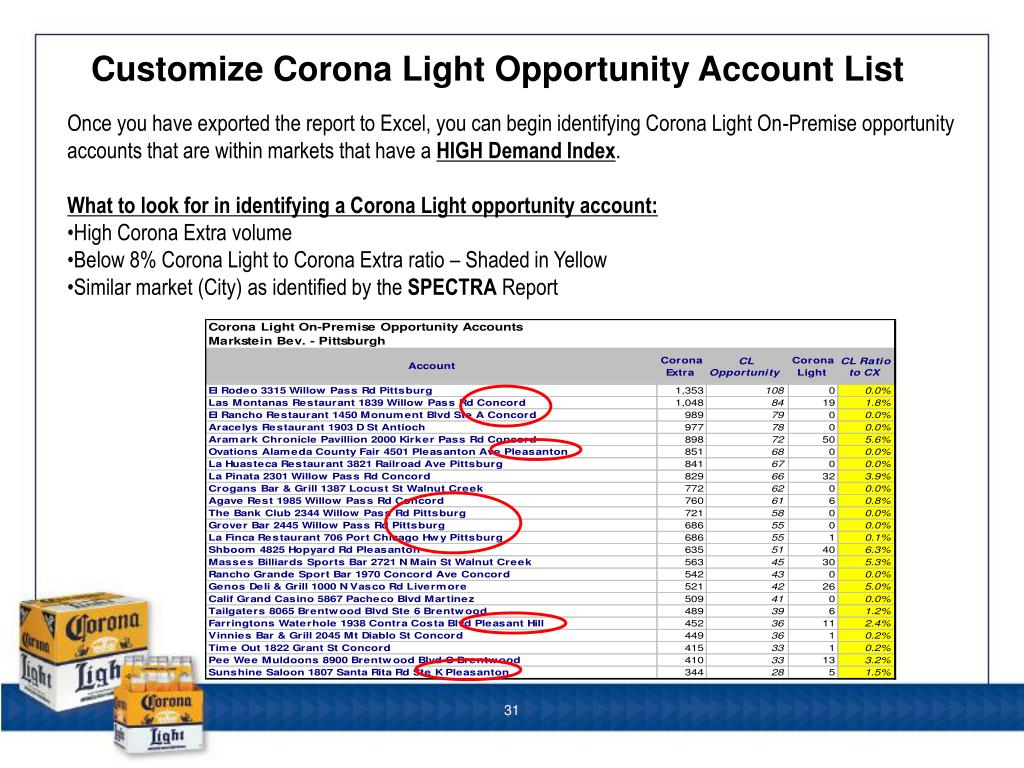
Task: Click the 'Aramark Chronicle Pavillion' account
Action: pyautogui.click(x=372, y=440)
